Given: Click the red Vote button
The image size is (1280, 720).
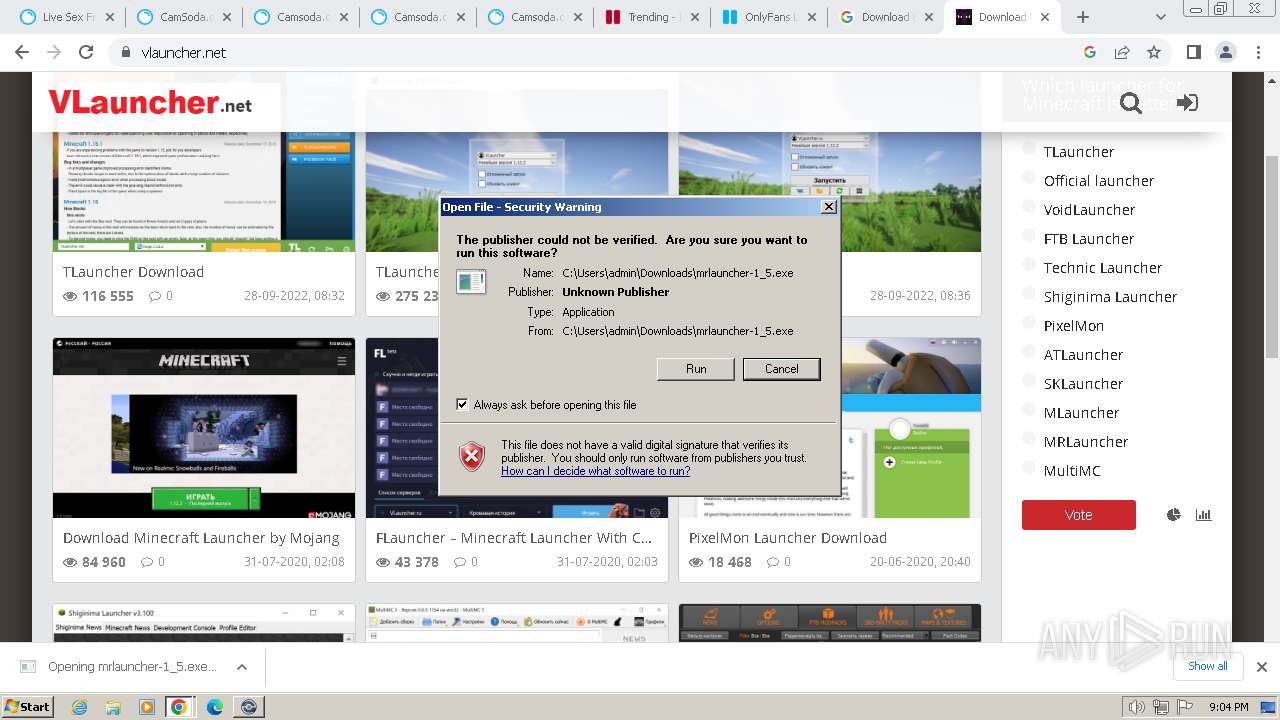Looking at the screenshot, I should pyautogui.click(x=1078, y=515).
